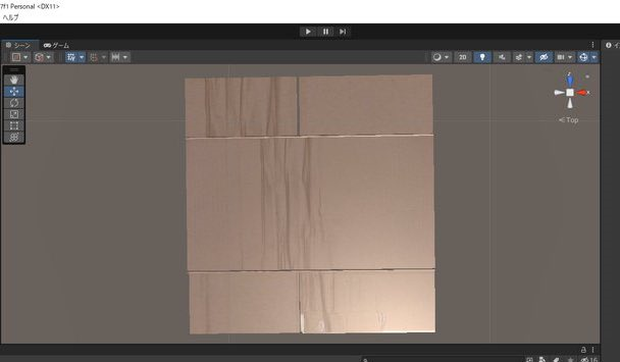Select the combined Transform tool
The height and width of the screenshot is (362, 620).
pyautogui.click(x=14, y=137)
